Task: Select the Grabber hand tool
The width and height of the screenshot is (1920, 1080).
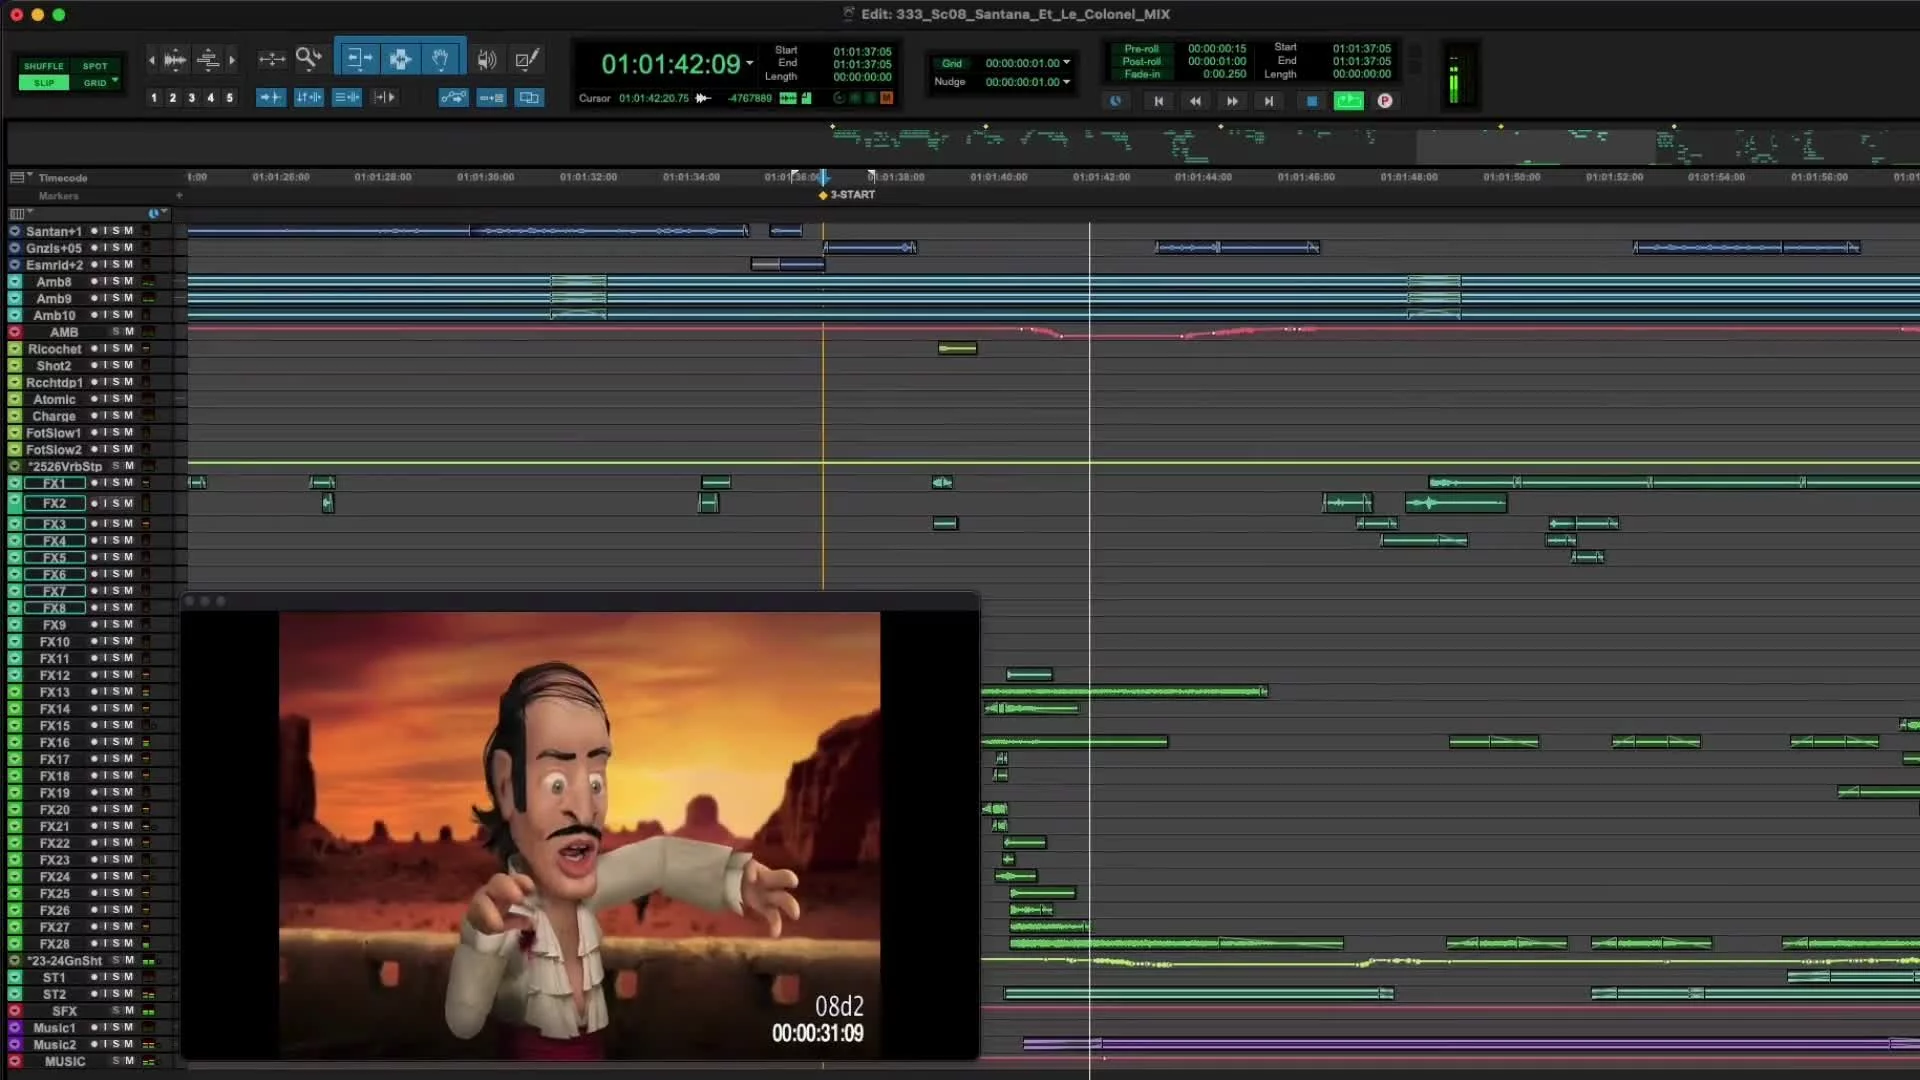Action: 441,59
